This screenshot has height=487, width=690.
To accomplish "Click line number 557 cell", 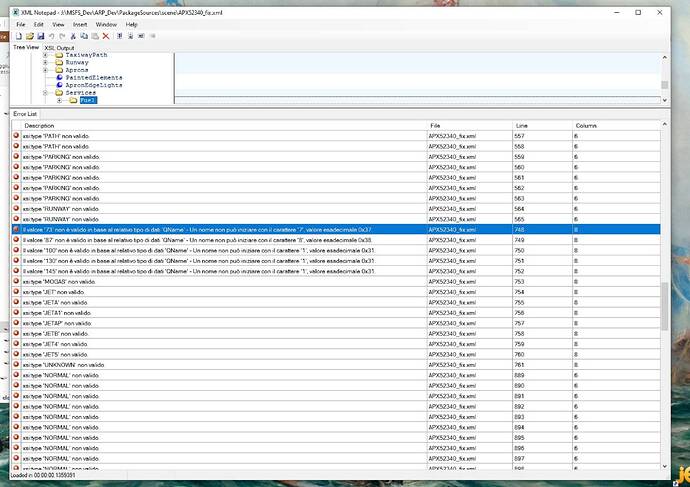I will [x=542, y=136].
